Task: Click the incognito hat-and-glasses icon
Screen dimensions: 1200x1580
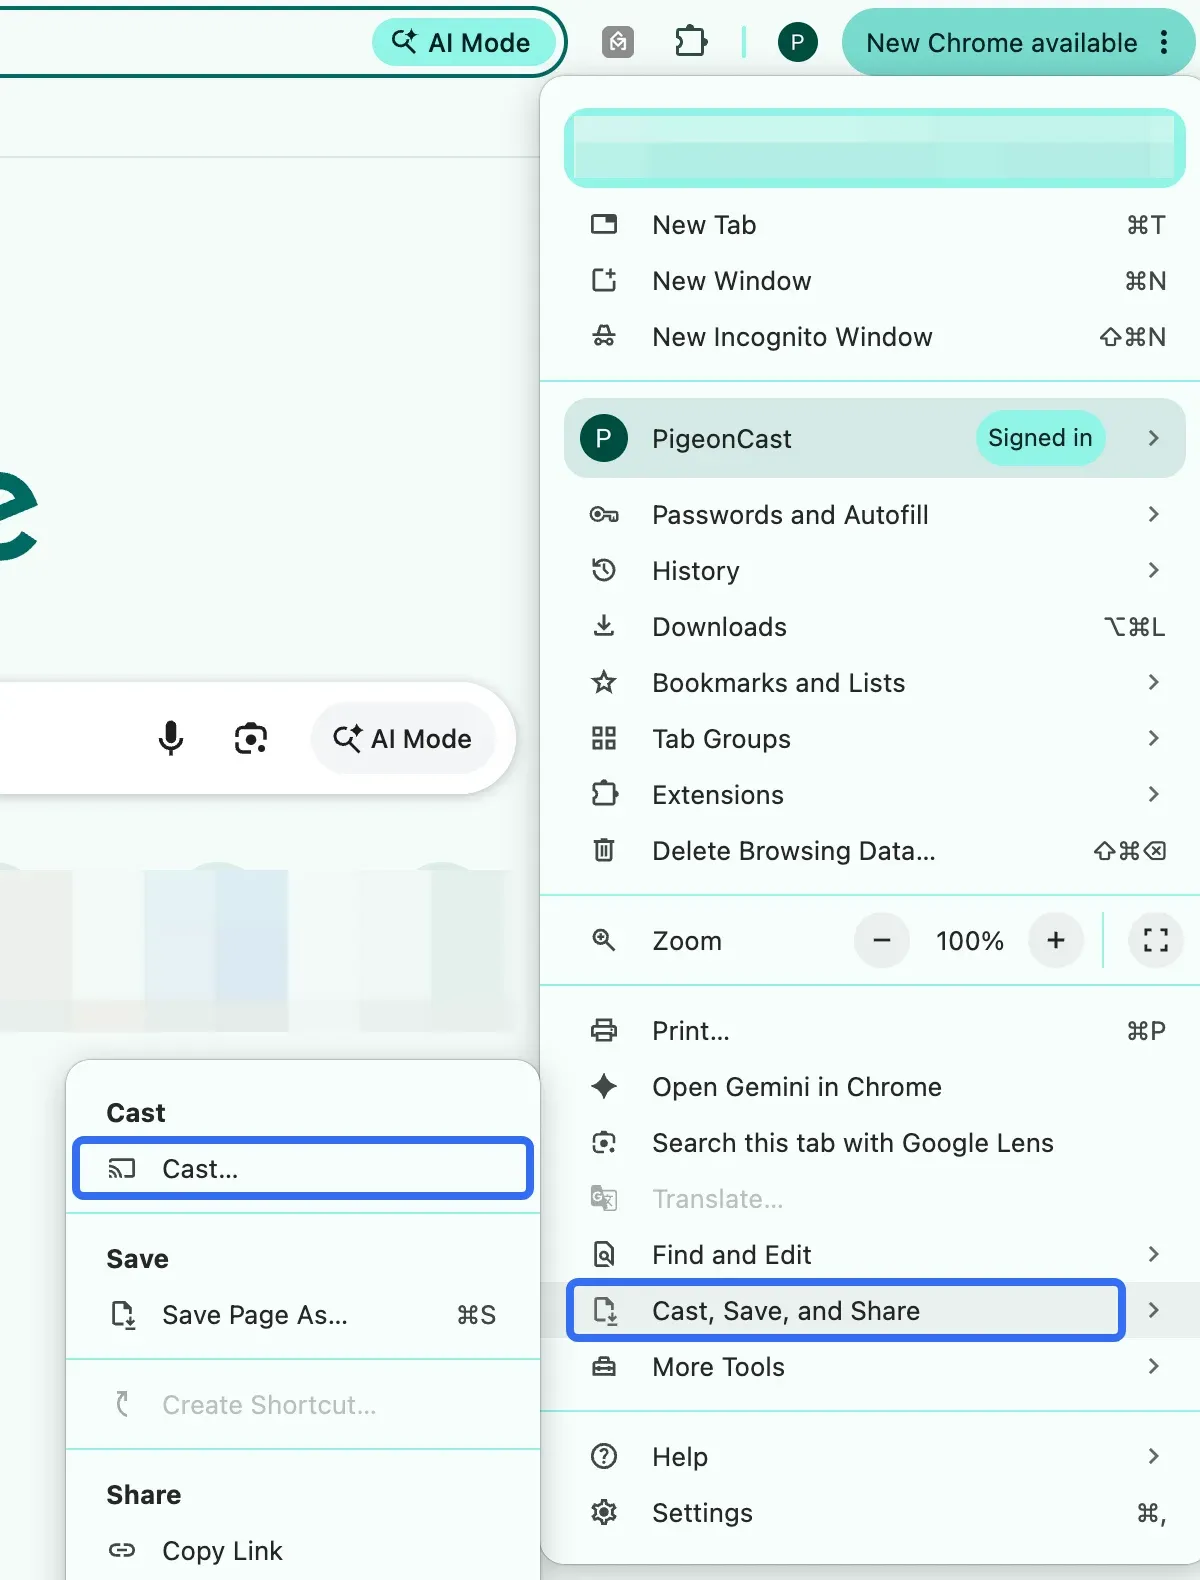Action: 604,336
